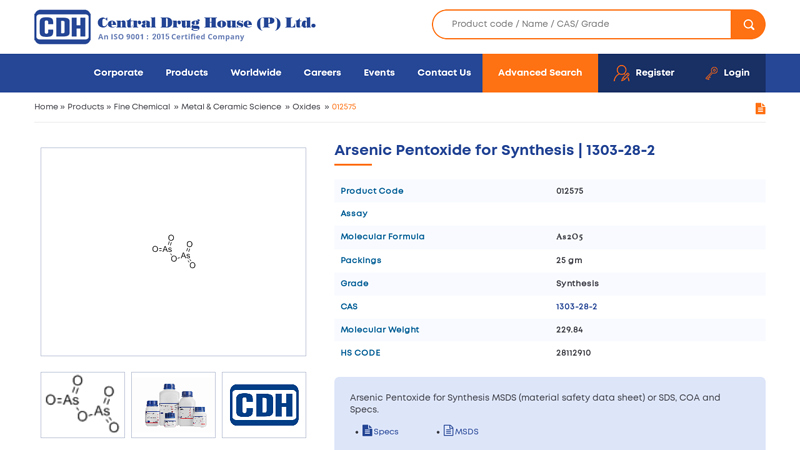Go to Oxides in breadcrumb
The width and height of the screenshot is (800, 450).
click(x=306, y=107)
